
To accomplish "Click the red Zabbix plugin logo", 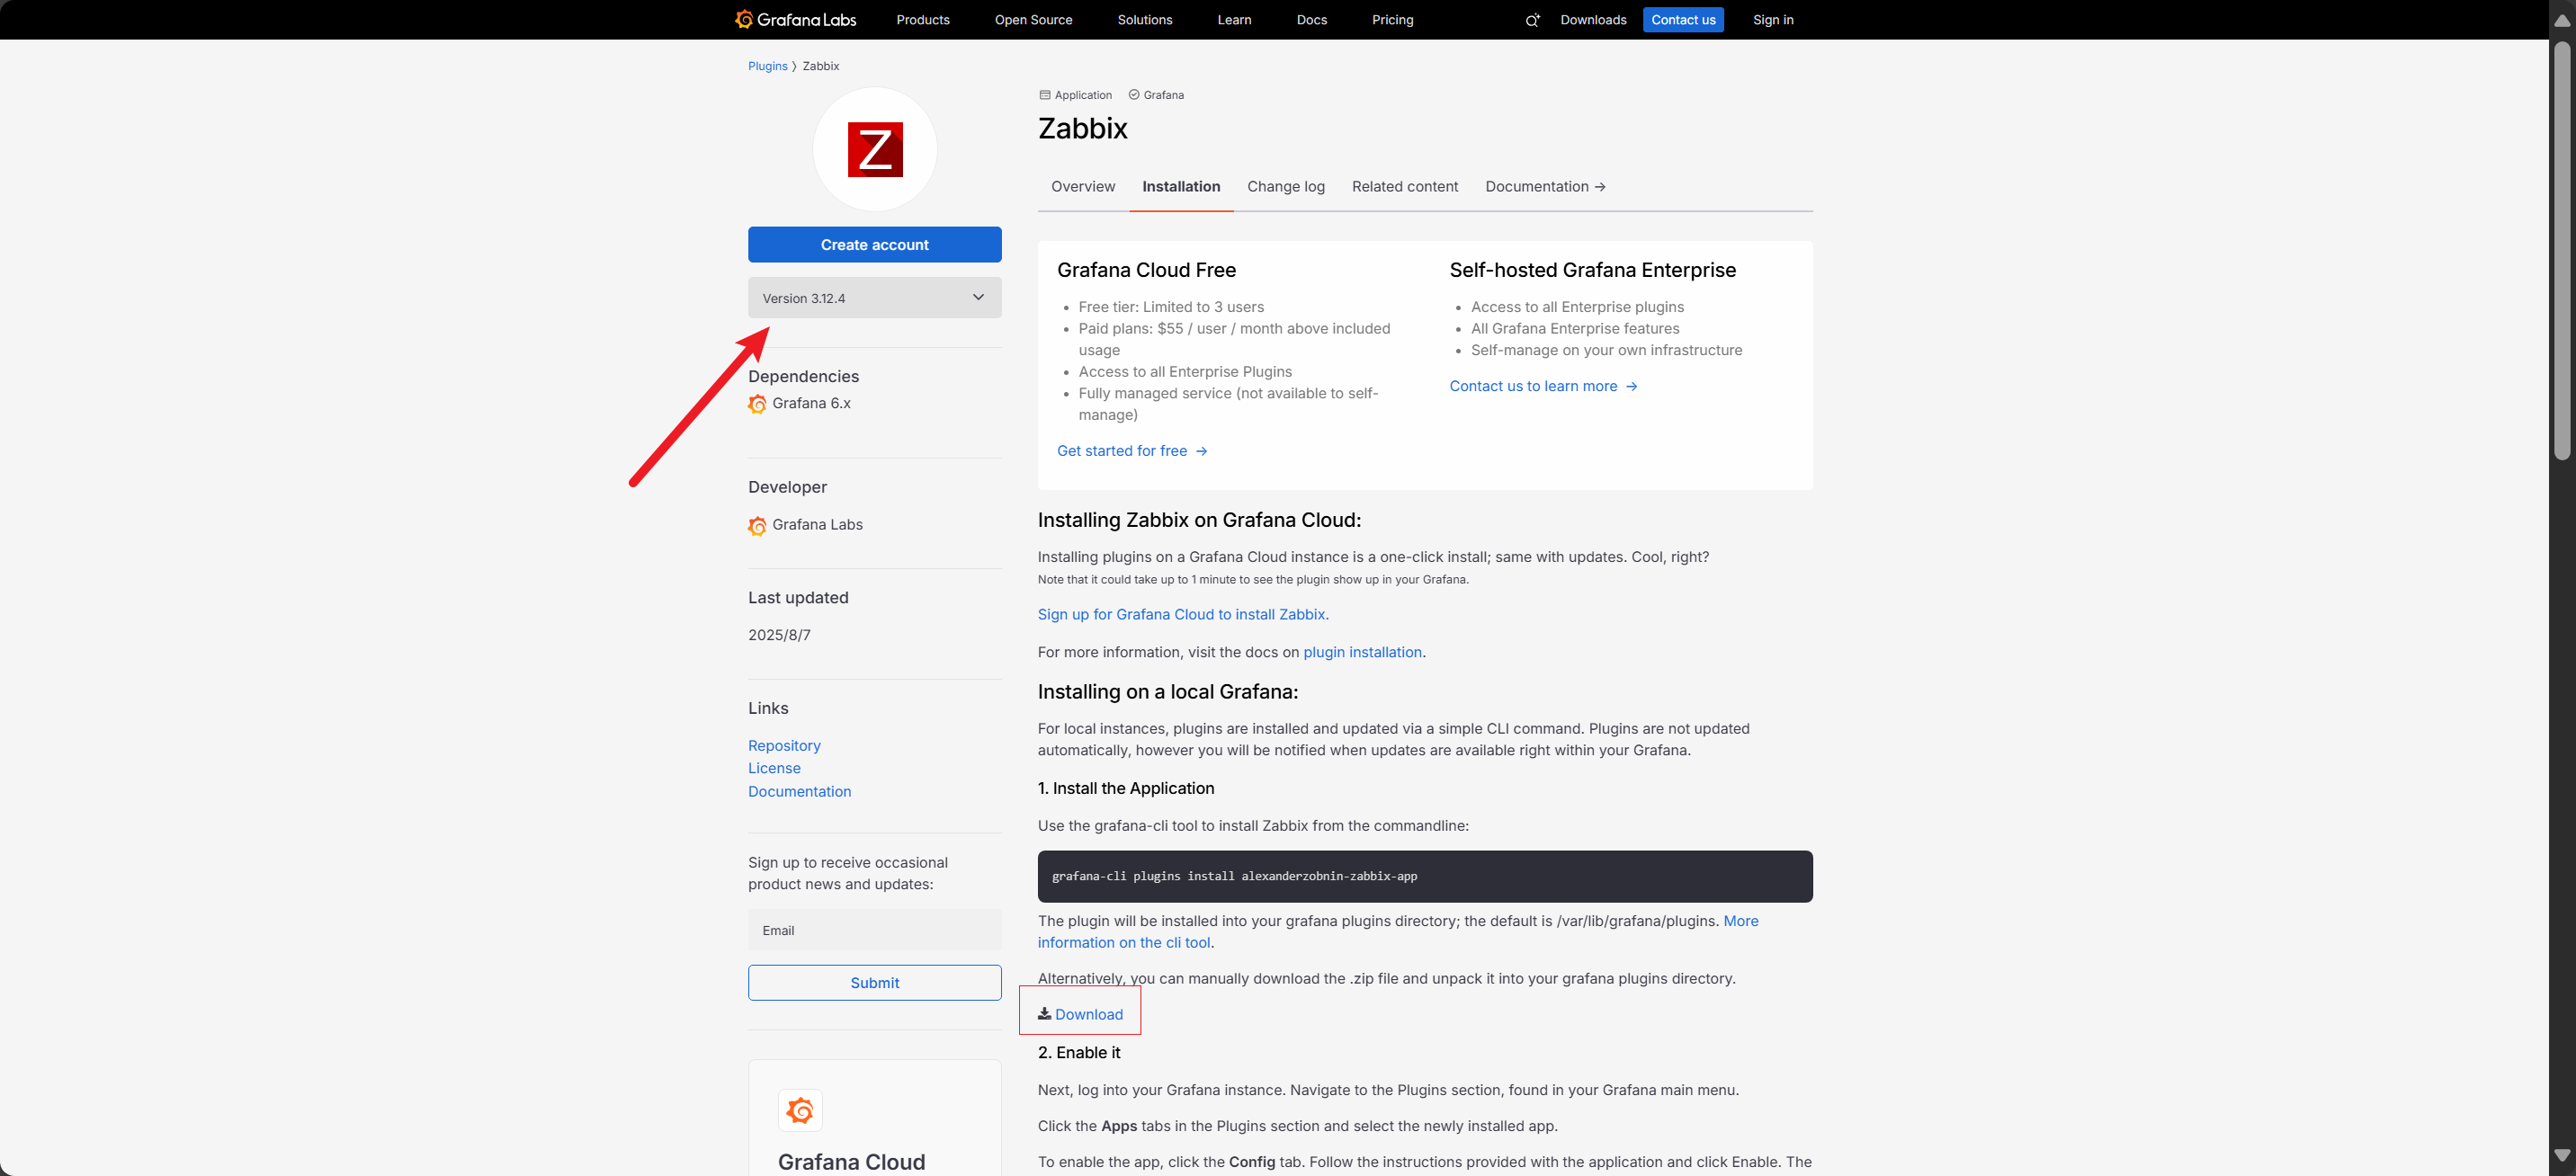I will coord(874,150).
